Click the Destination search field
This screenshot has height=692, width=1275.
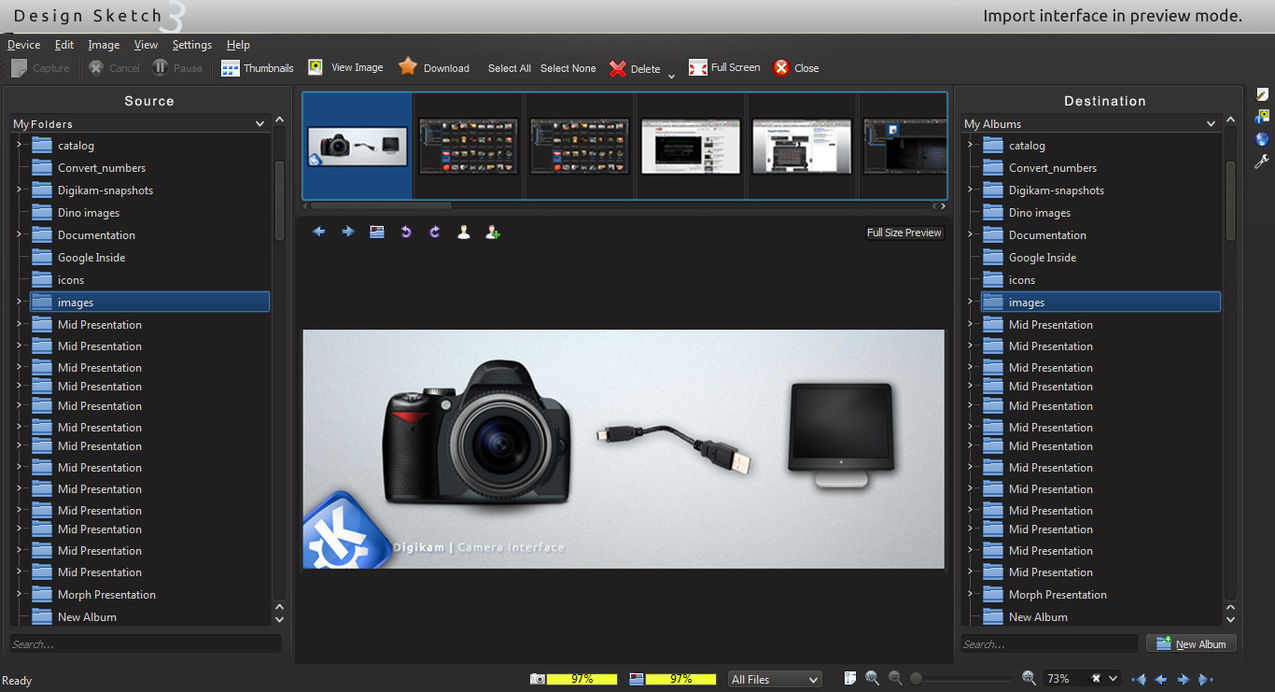[1048, 644]
